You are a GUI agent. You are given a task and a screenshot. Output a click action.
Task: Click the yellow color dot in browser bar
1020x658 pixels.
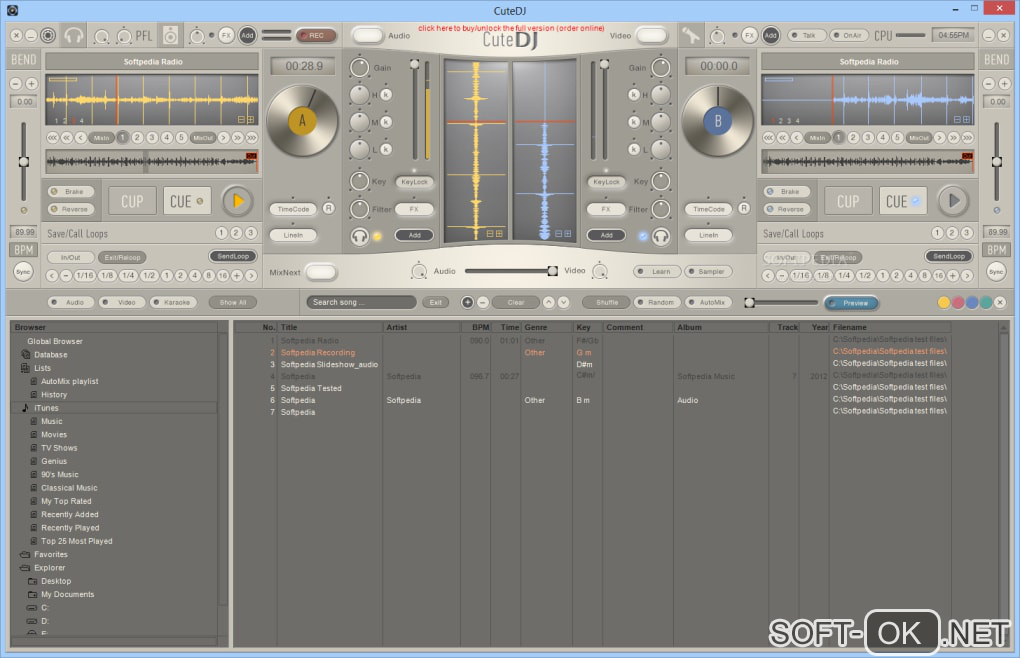pyautogui.click(x=943, y=302)
